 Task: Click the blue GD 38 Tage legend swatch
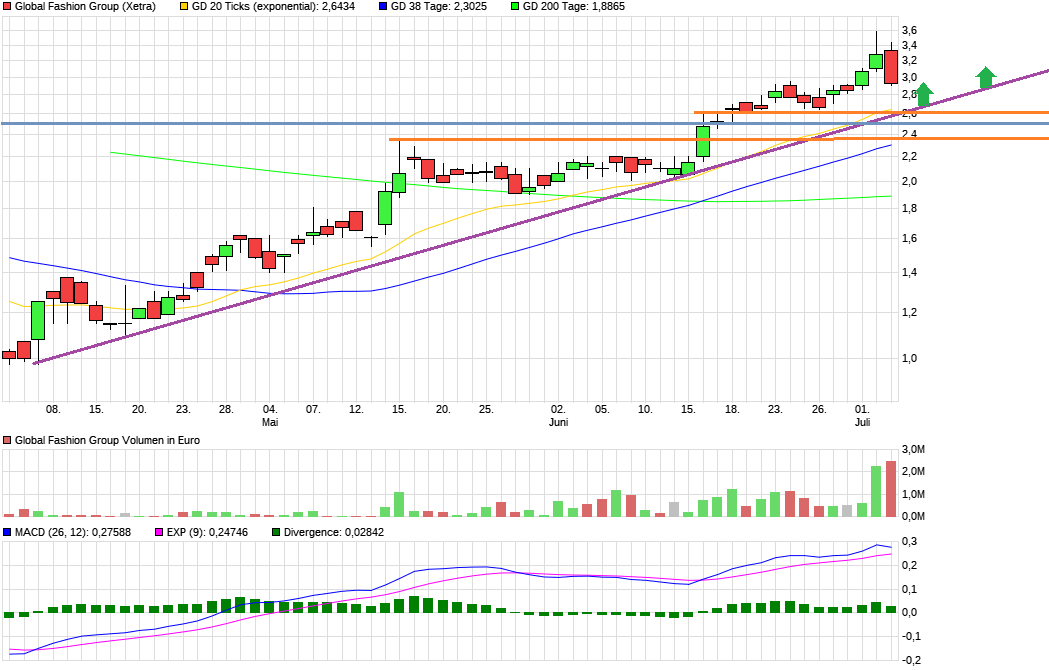[384, 7]
